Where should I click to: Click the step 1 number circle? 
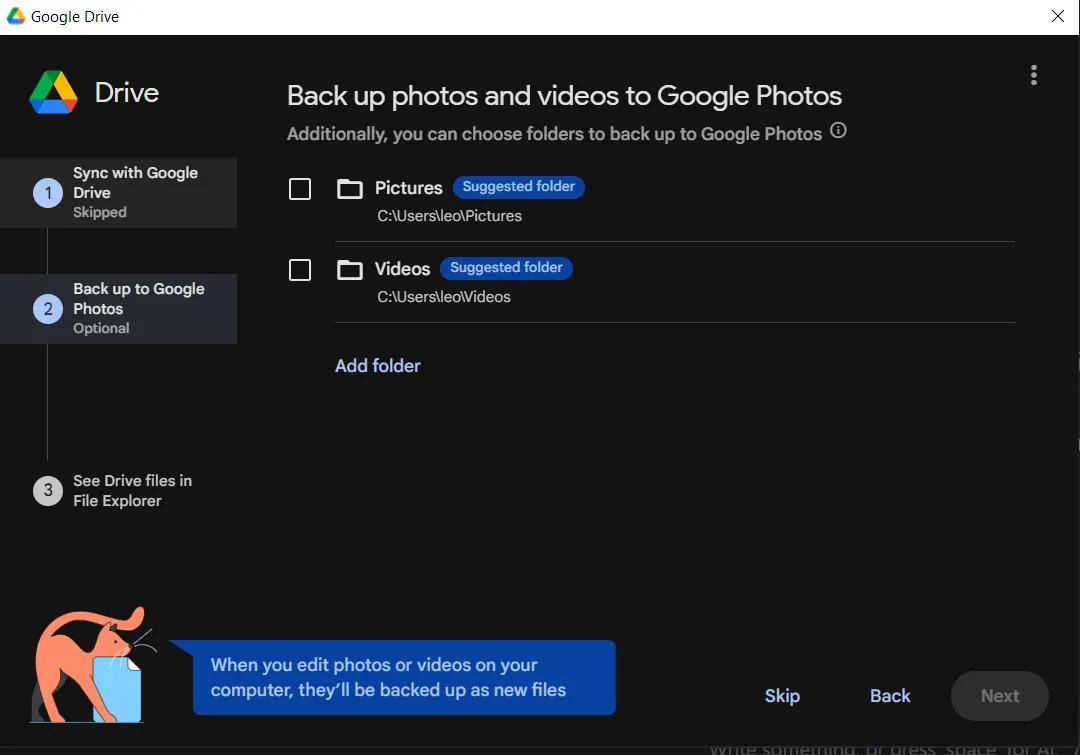[48, 193]
